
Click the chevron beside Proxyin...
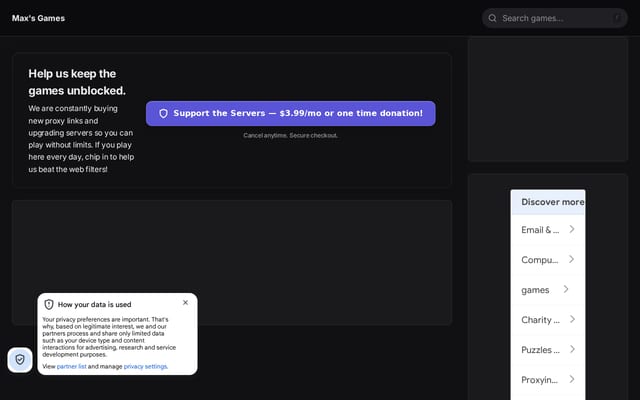point(572,379)
